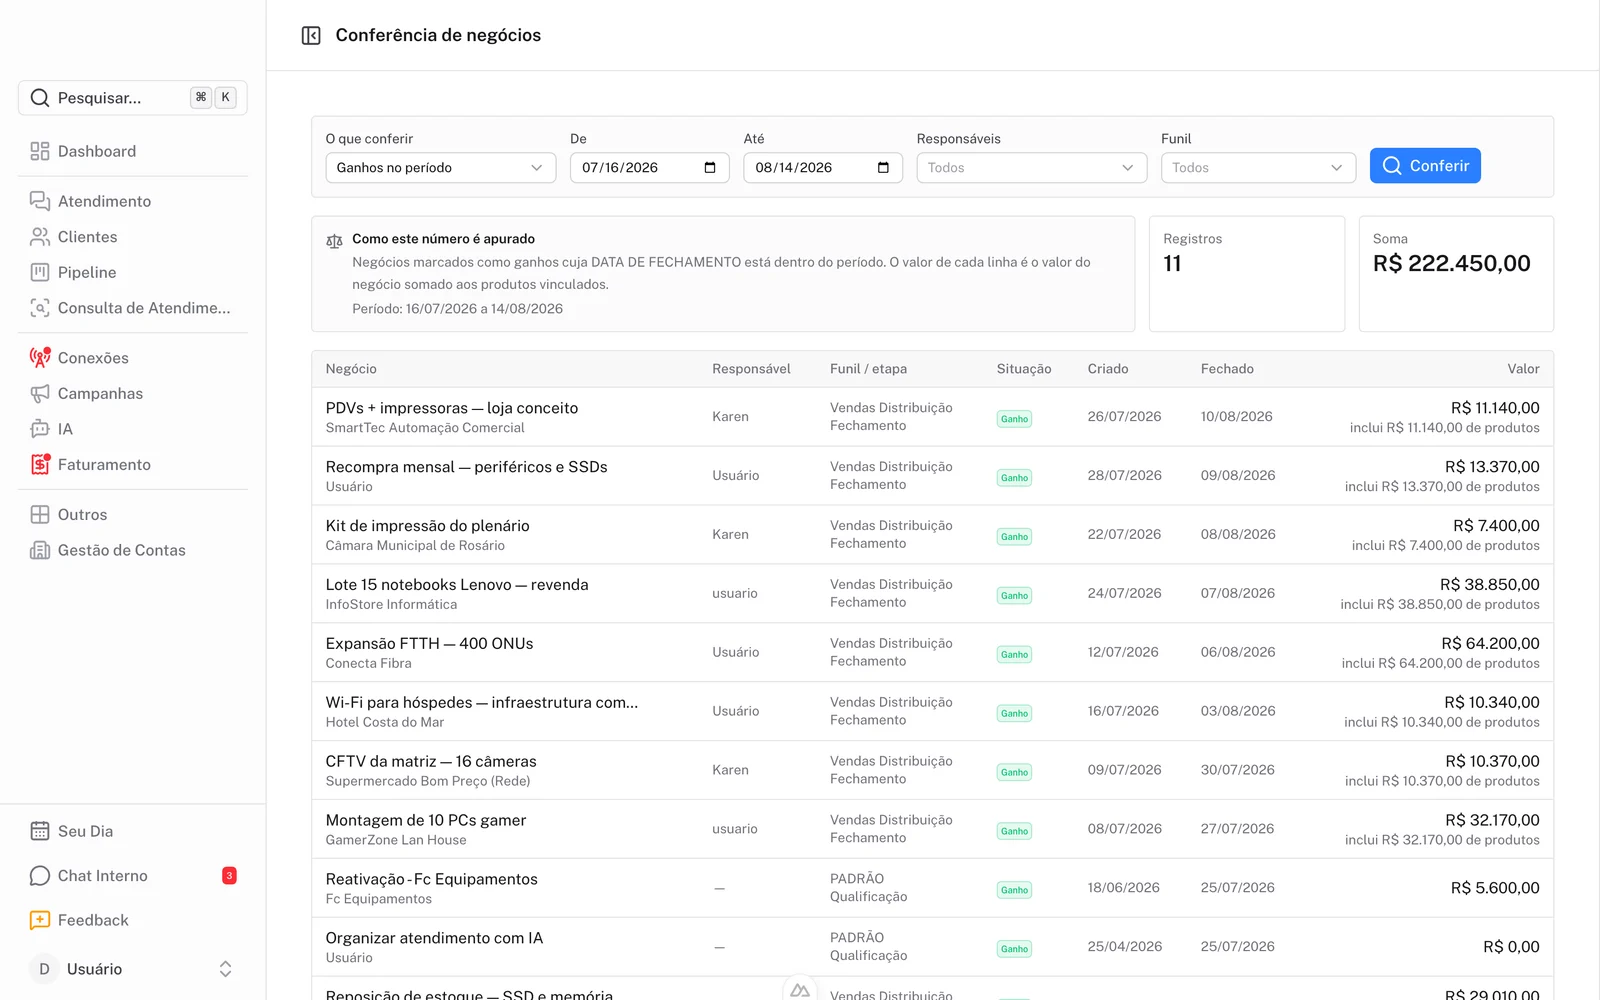Viewport: 1600px width, 1000px height.
Task: Click the Pipeline board icon
Action: coord(40,272)
